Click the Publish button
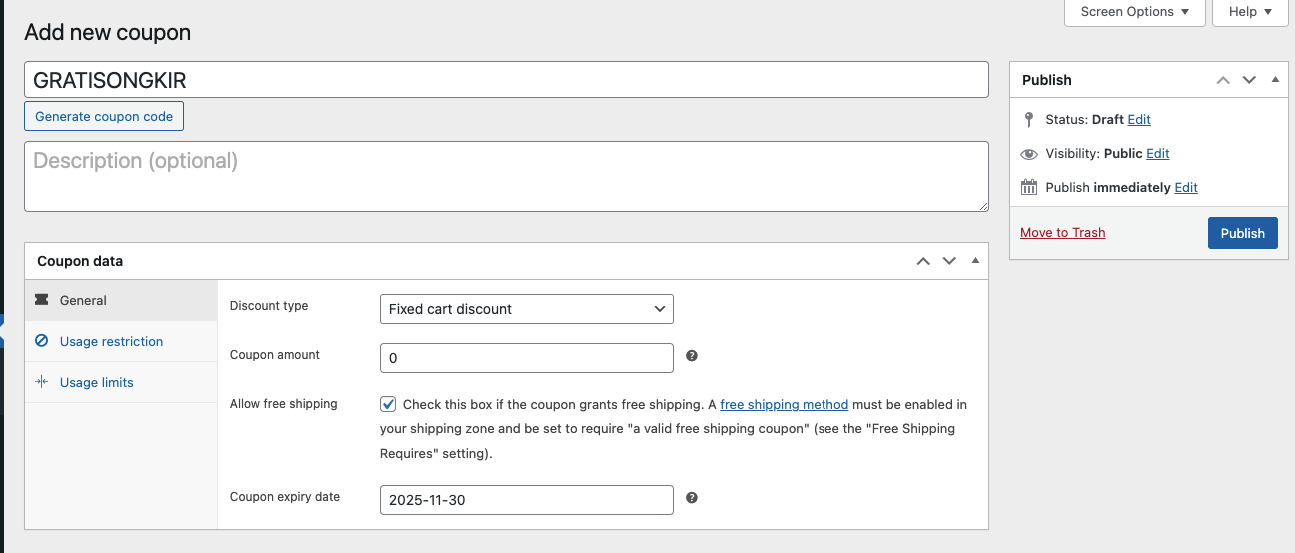This screenshot has height=553, width=1295. [x=1242, y=233]
